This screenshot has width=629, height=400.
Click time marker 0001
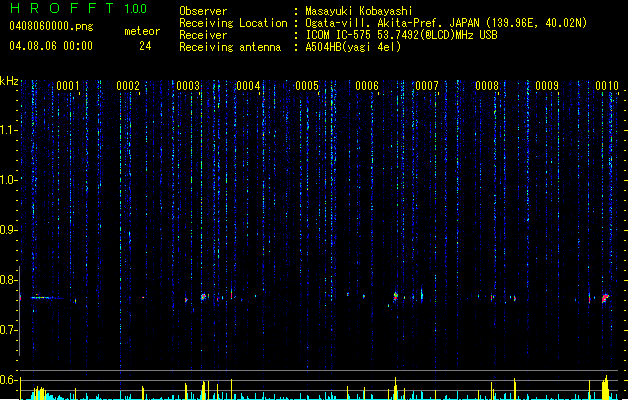click(x=68, y=86)
